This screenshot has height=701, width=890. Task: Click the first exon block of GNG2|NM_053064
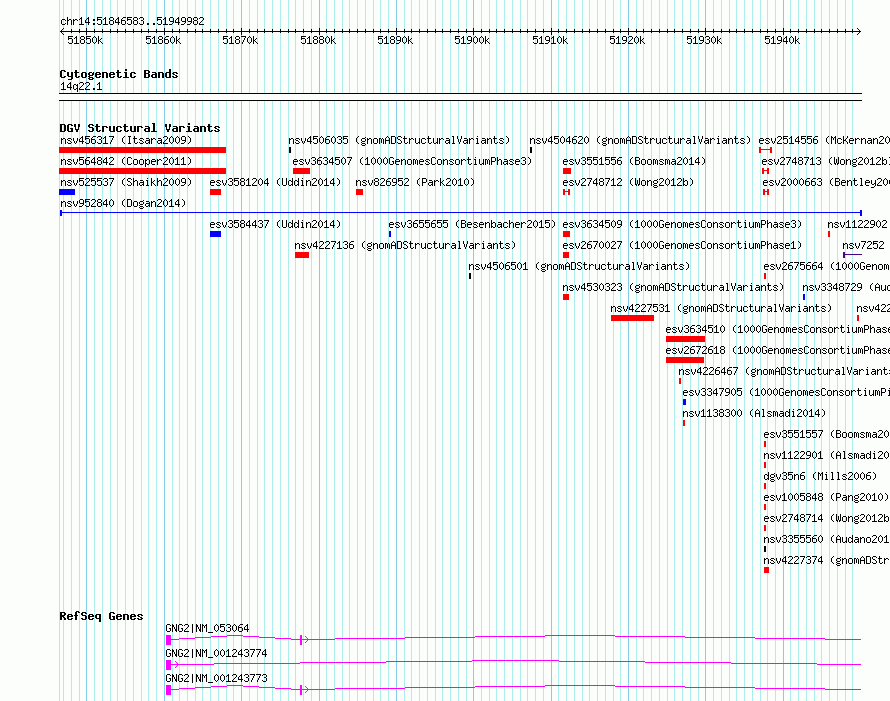pos(169,640)
